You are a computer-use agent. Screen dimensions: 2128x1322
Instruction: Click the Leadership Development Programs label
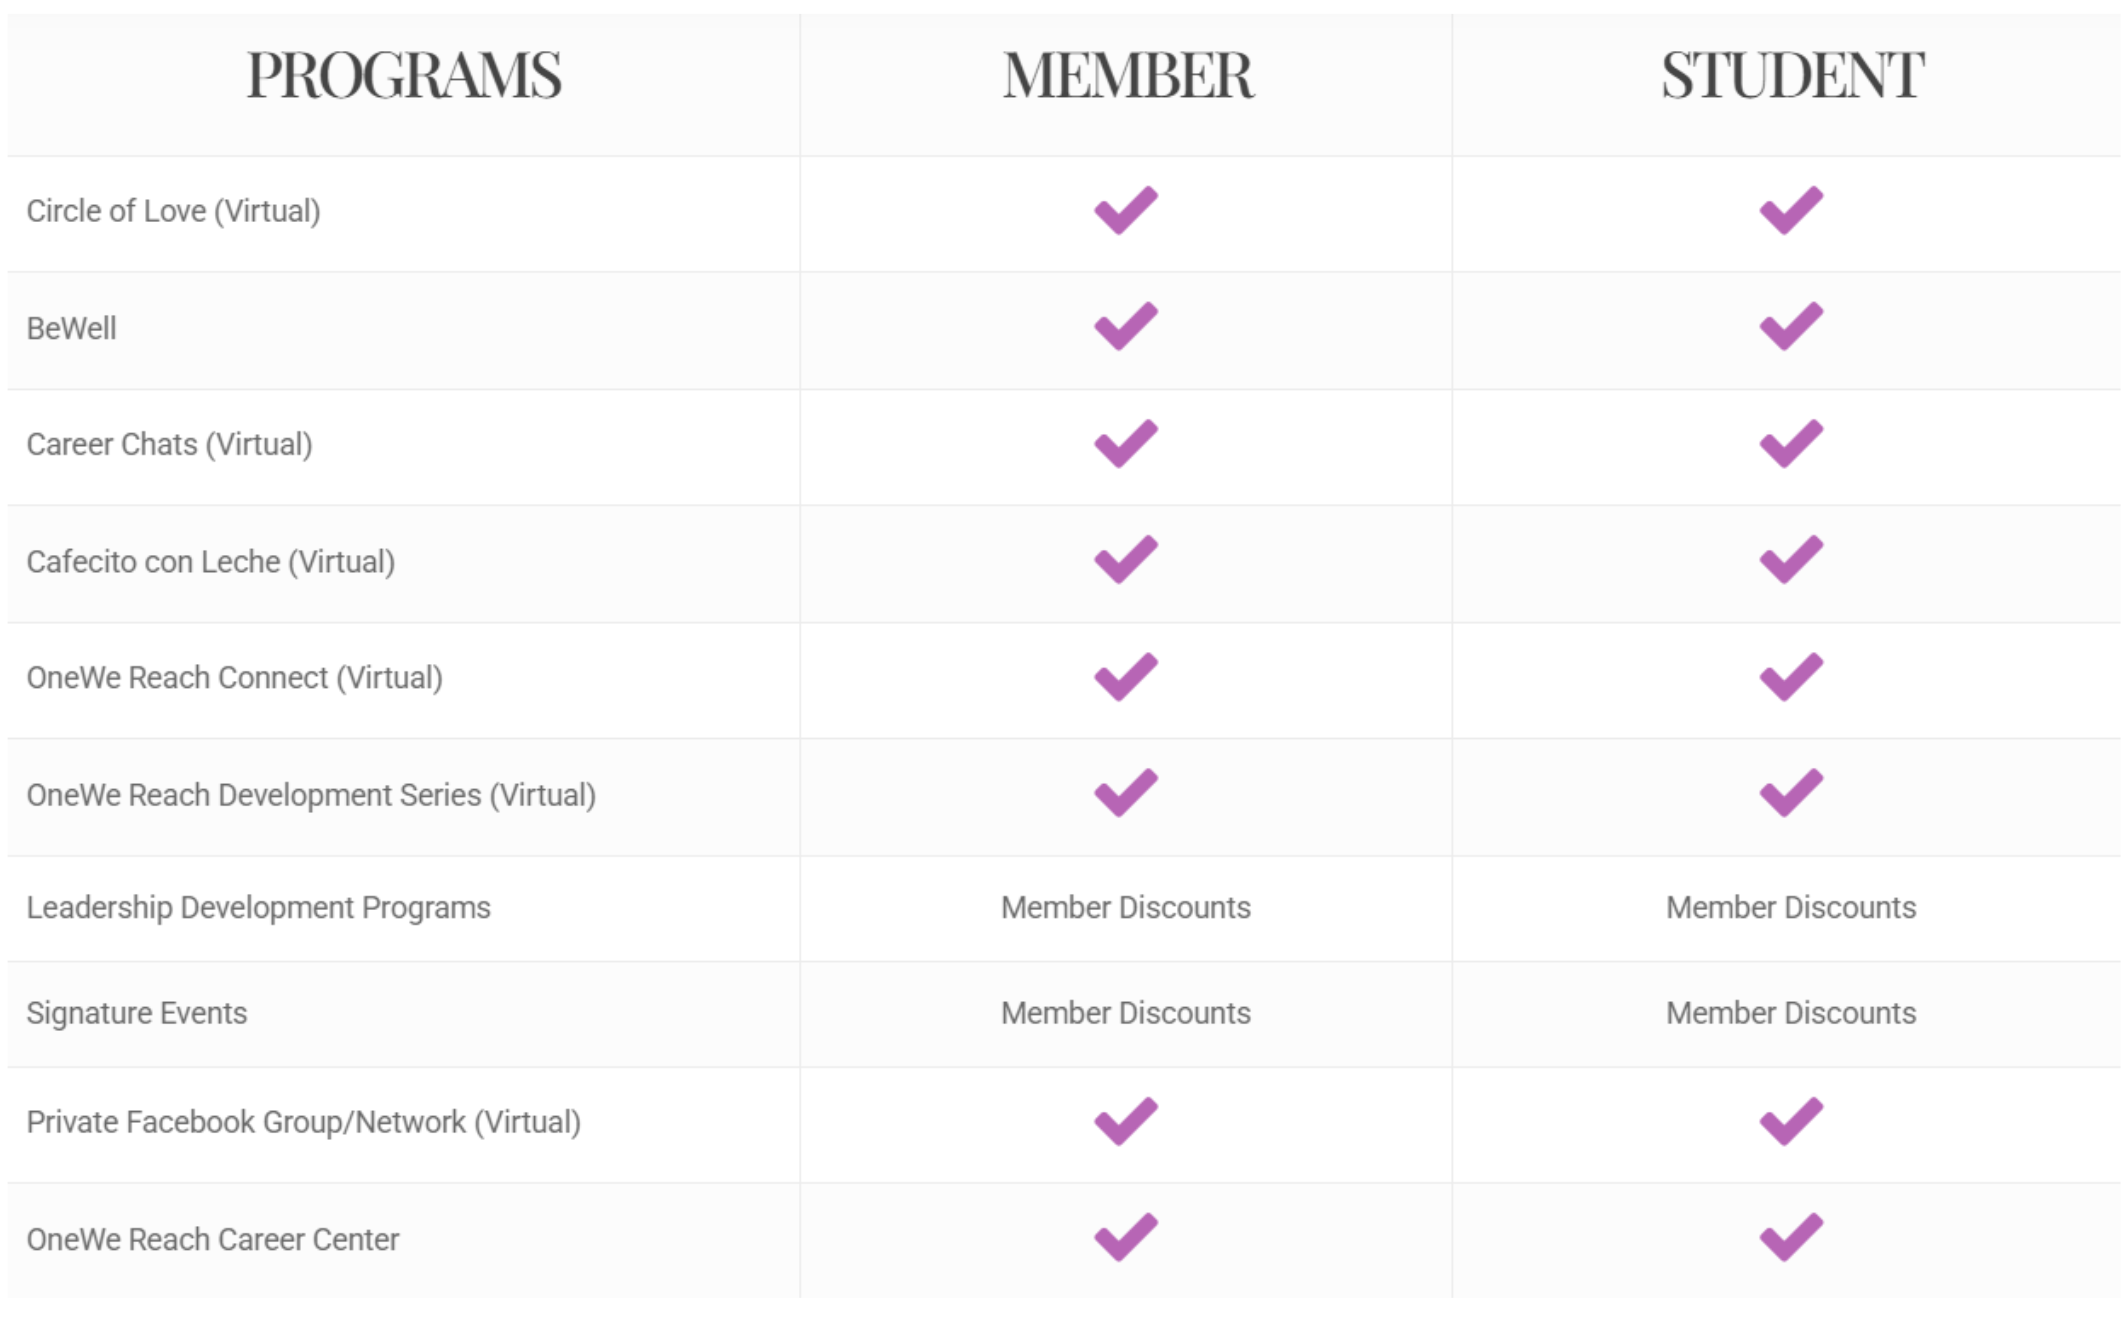click(x=258, y=908)
